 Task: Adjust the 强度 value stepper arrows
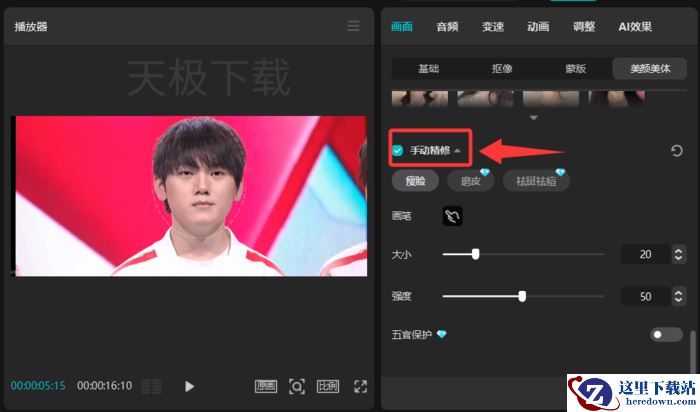[679, 296]
